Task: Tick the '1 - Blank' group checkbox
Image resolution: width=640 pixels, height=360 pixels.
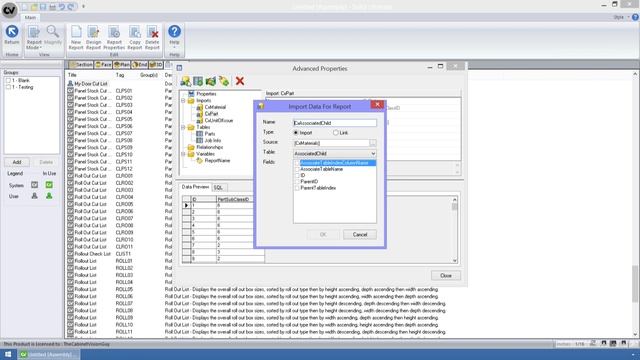Action: point(8,80)
